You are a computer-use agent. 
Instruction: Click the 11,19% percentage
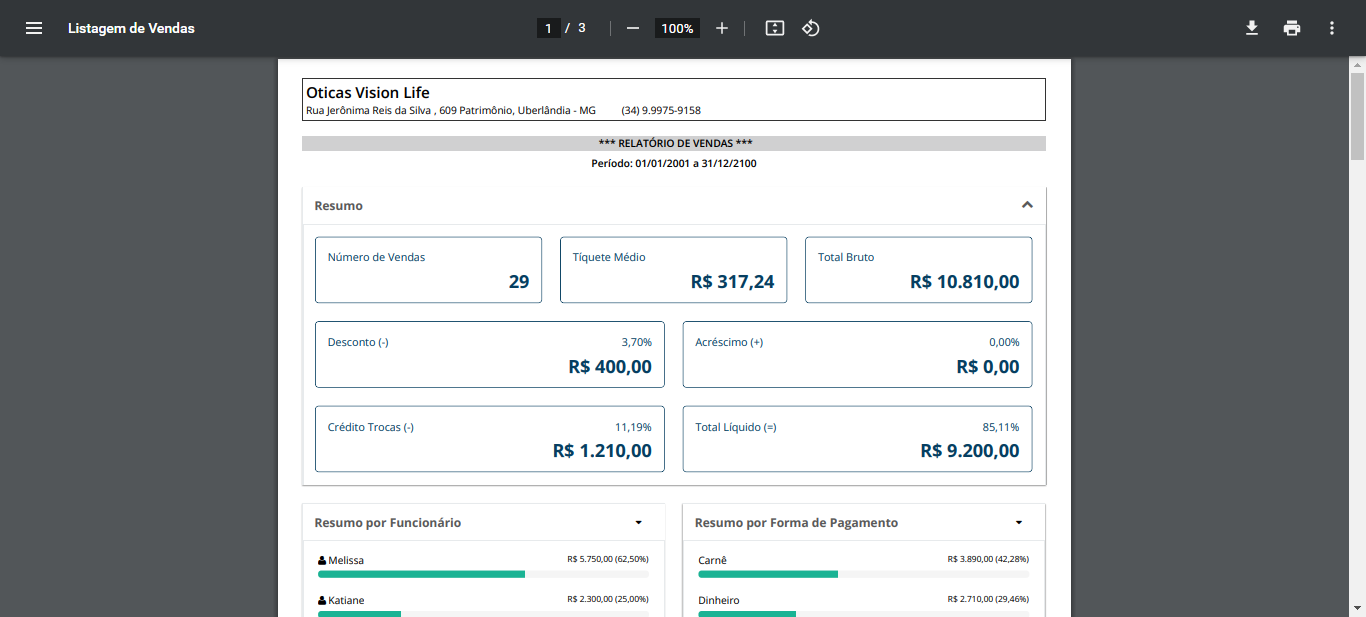click(x=633, y=427)
